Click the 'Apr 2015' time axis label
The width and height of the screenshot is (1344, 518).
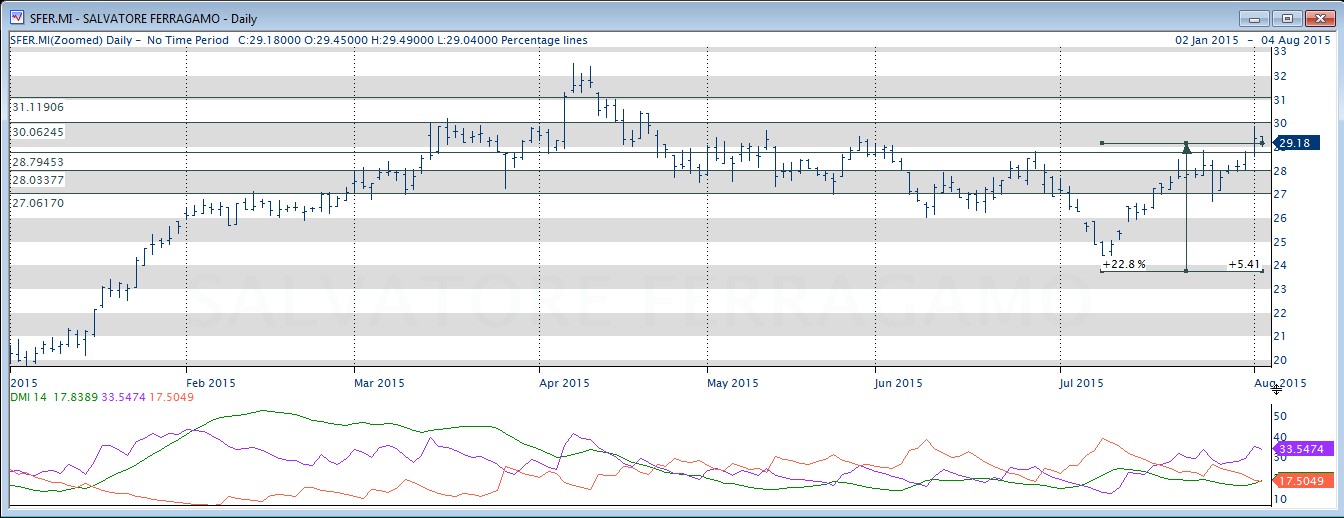[563, 383]
